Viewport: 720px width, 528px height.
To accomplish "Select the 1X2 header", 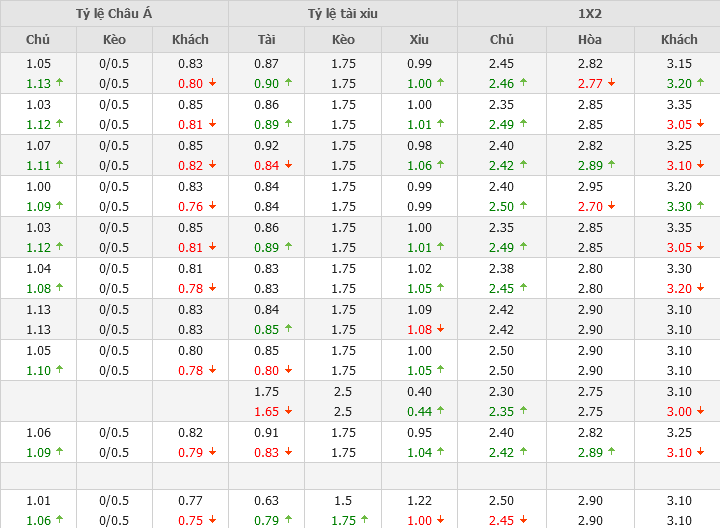I will [589, 14].
